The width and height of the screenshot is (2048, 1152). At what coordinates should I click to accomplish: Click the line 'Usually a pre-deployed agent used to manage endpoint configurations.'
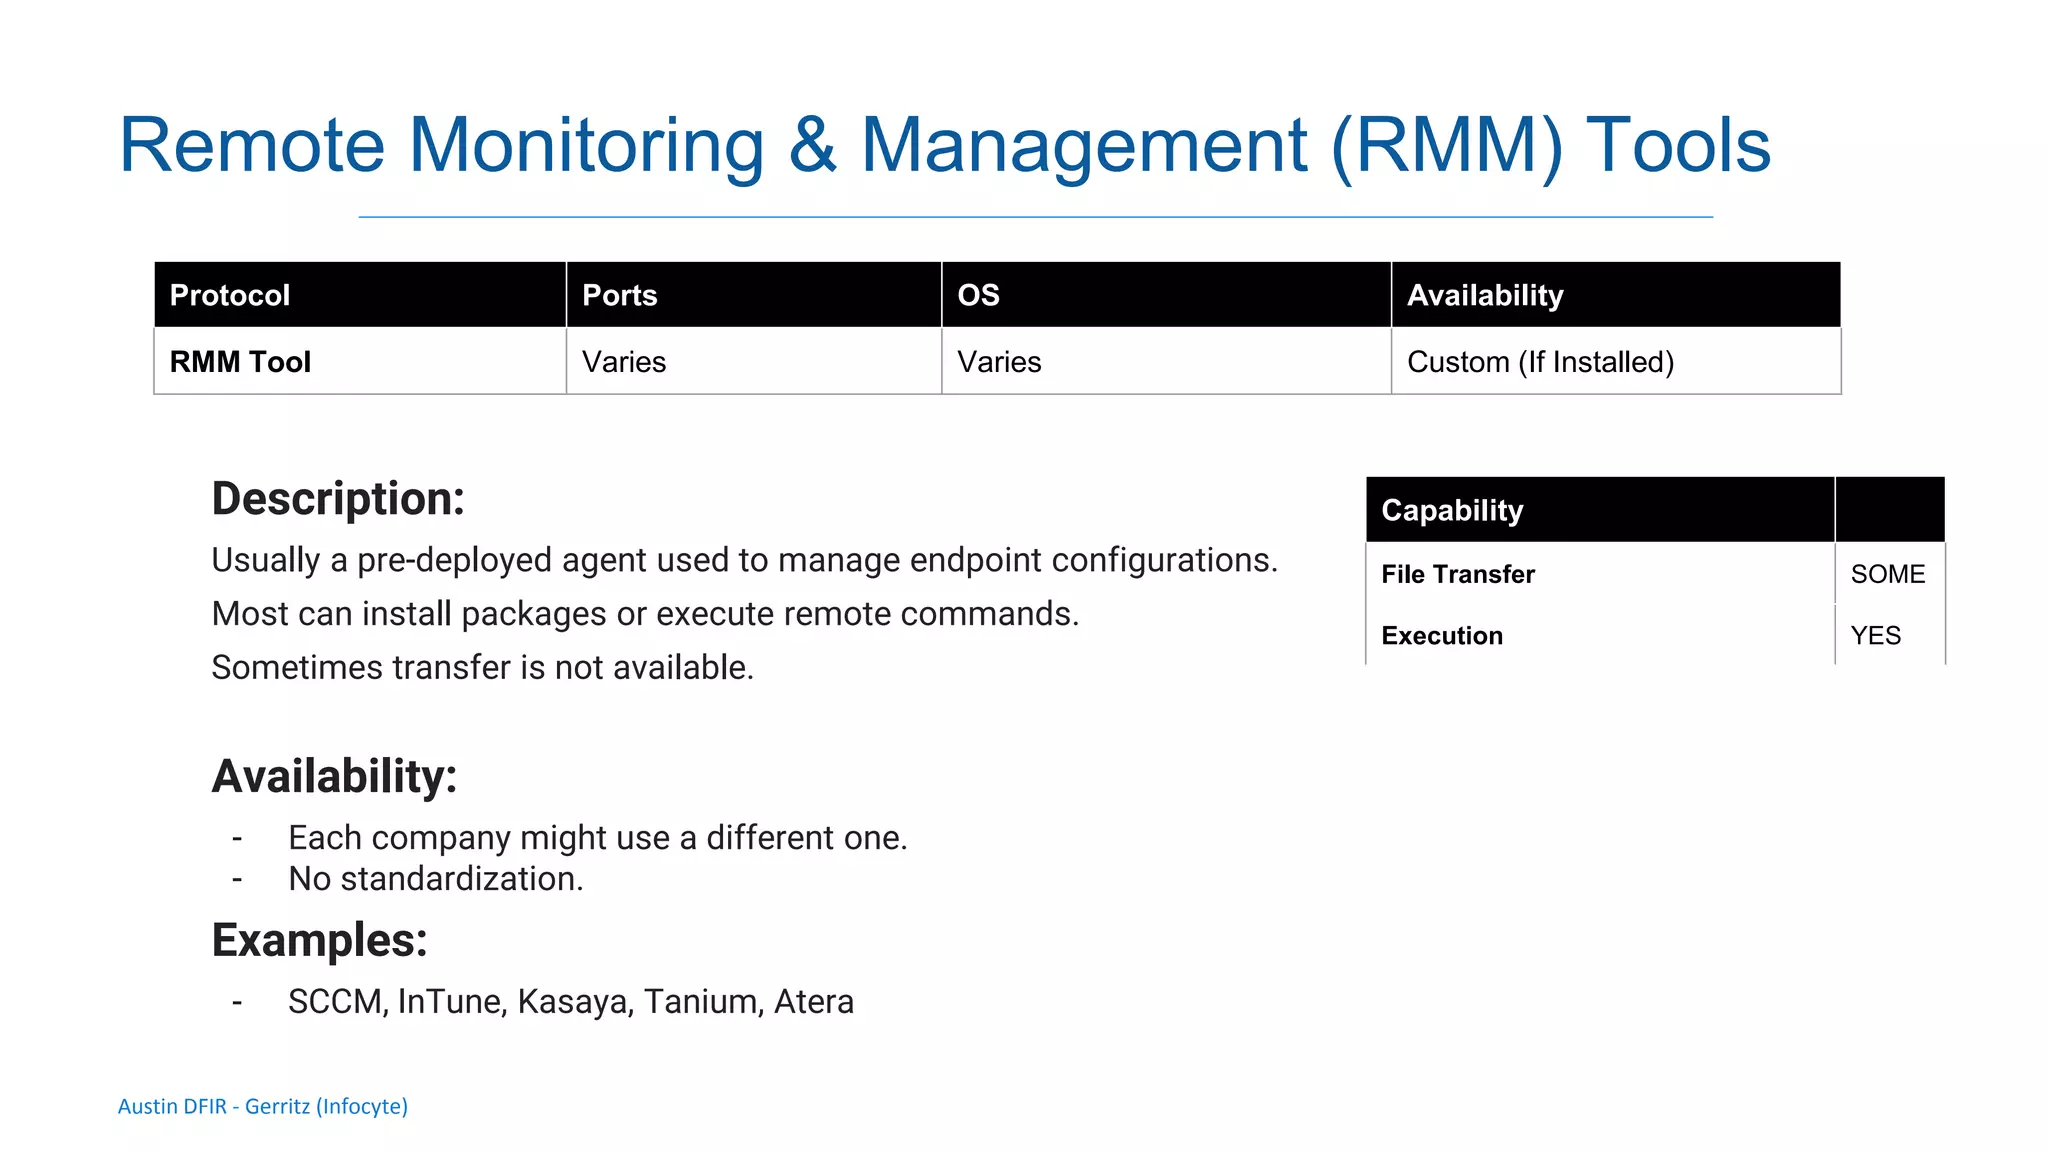[x=745, y=560]
